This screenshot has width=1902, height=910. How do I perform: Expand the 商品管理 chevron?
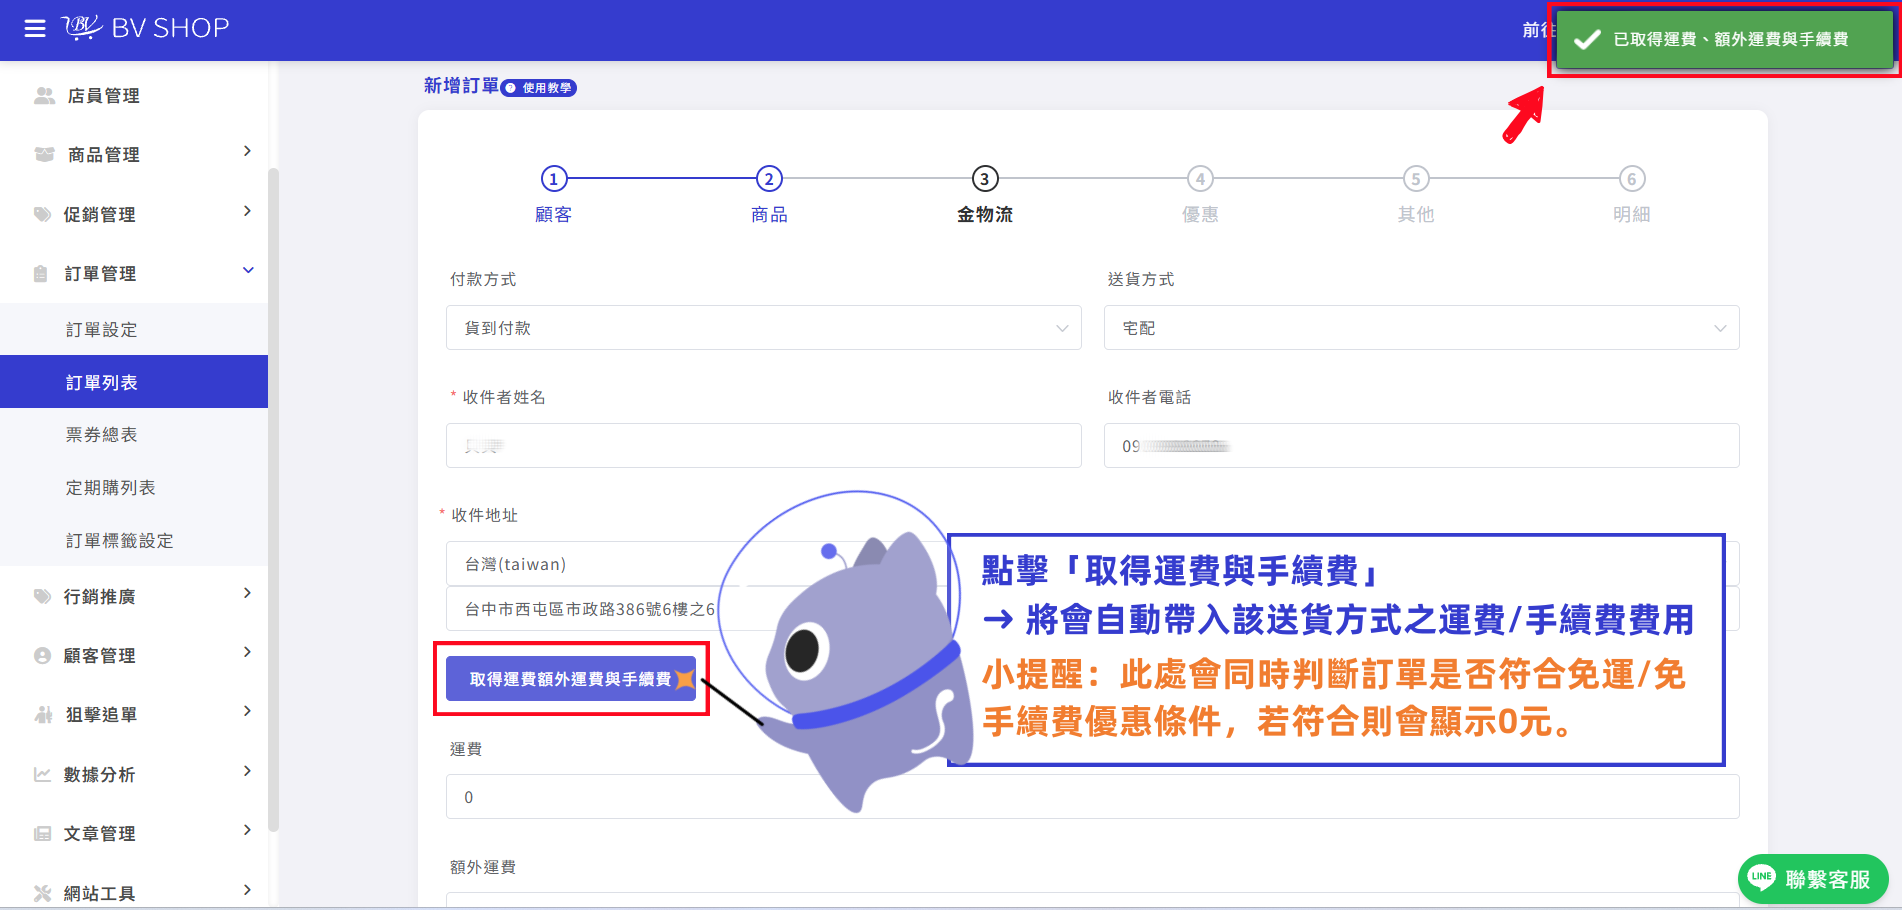click(x=247, y=151)
